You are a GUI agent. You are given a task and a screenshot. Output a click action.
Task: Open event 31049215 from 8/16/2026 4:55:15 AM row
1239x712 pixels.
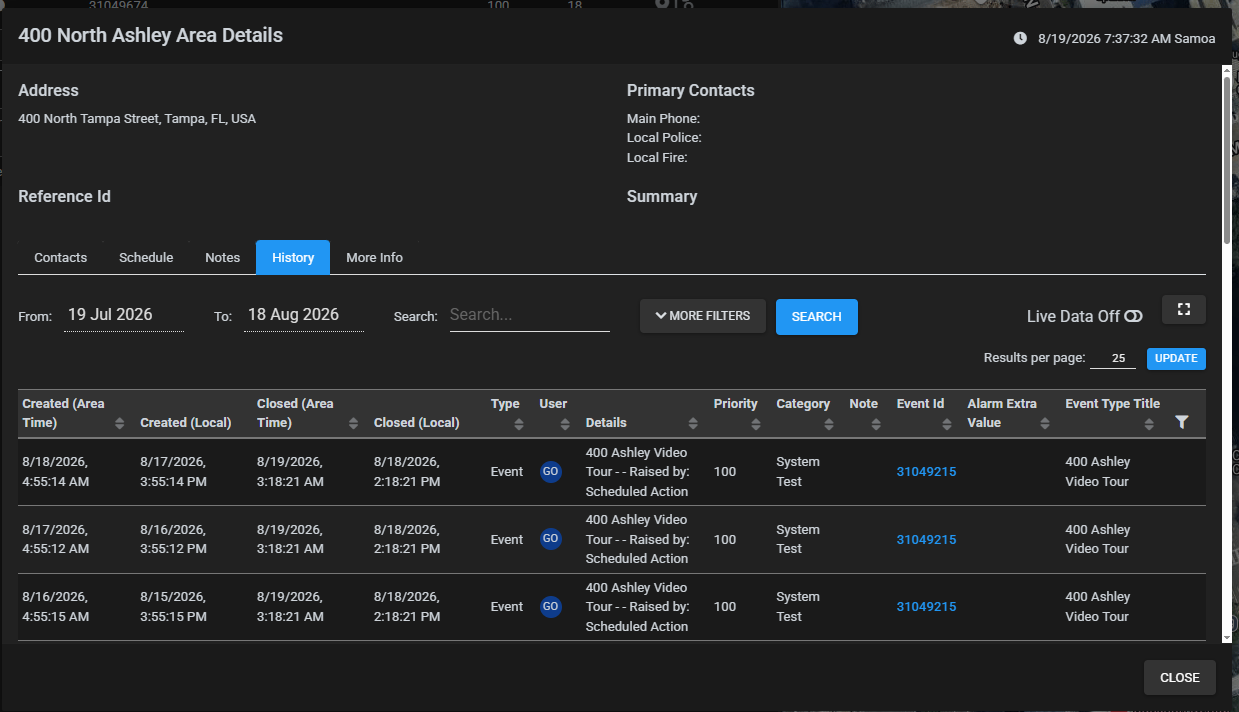(926, 606)
